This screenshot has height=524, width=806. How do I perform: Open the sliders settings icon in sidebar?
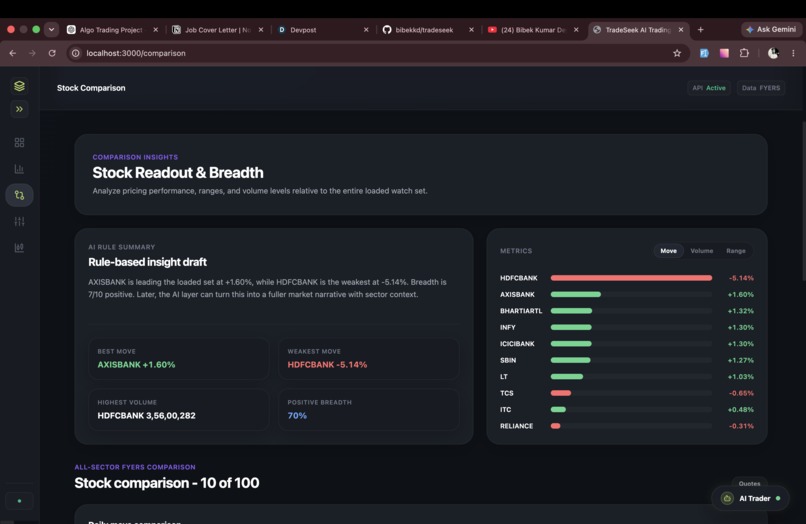click(20, 222)
